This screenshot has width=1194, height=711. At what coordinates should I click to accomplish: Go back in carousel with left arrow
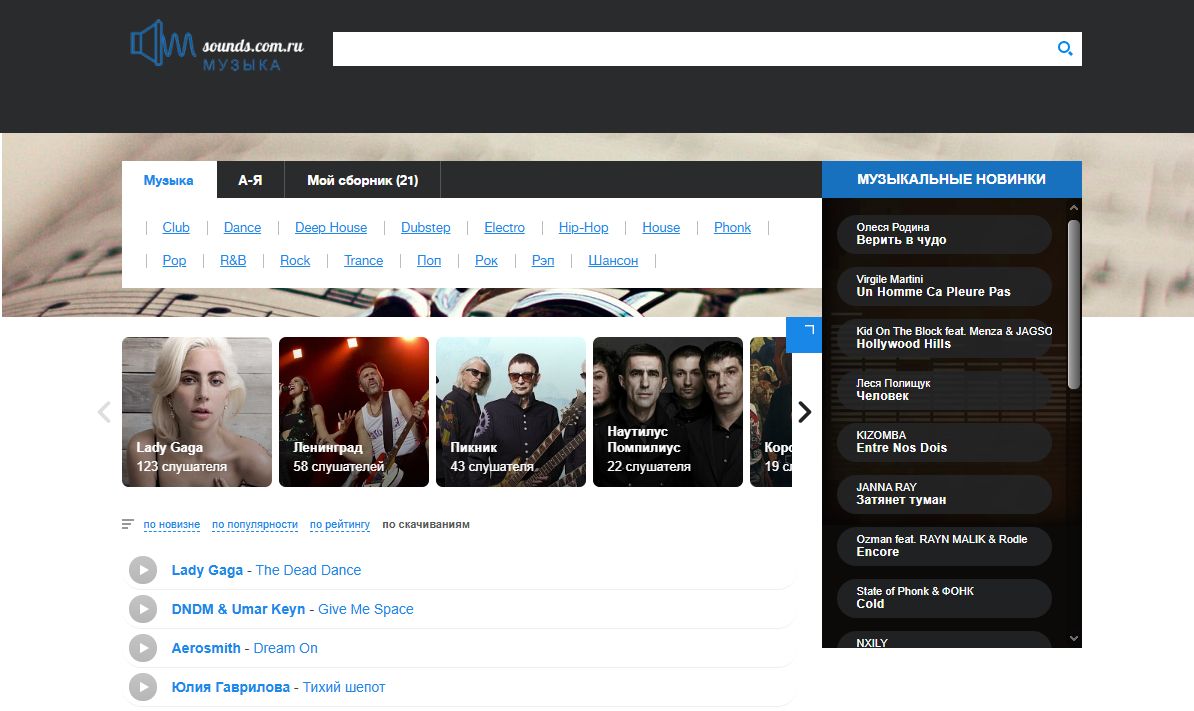104,412
